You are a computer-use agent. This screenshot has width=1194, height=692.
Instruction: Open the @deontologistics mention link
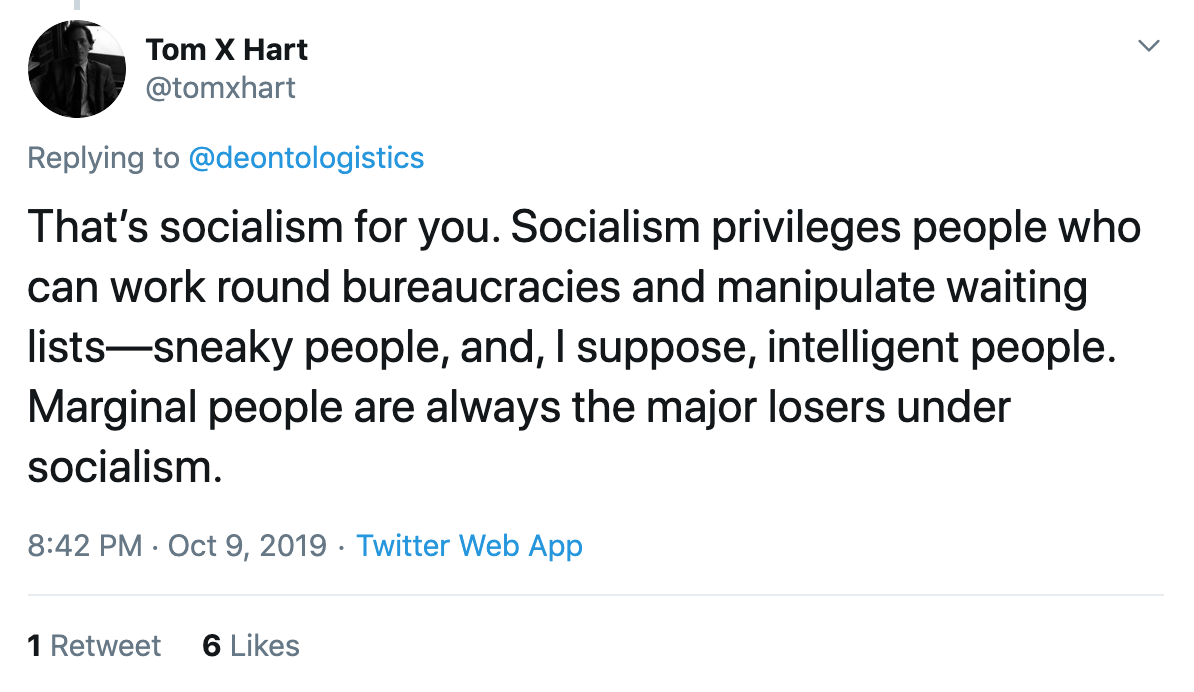pyautogui.click(x=306, y=157)
